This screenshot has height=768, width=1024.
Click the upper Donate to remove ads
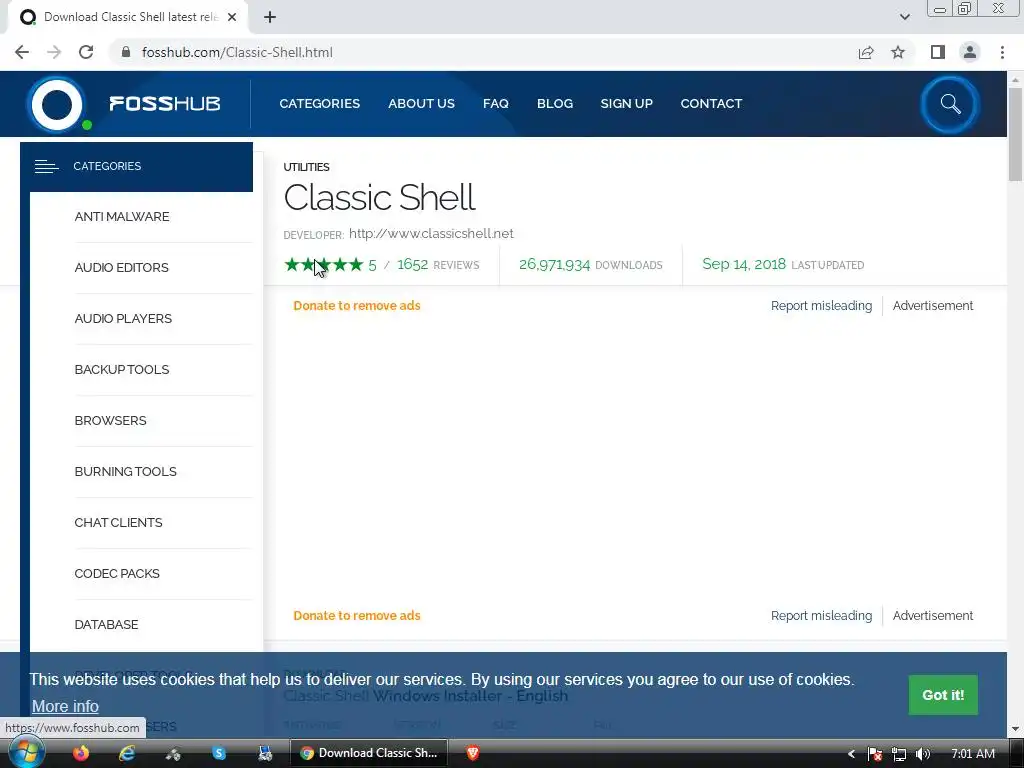pyautogui.click(x=357, y=306)
